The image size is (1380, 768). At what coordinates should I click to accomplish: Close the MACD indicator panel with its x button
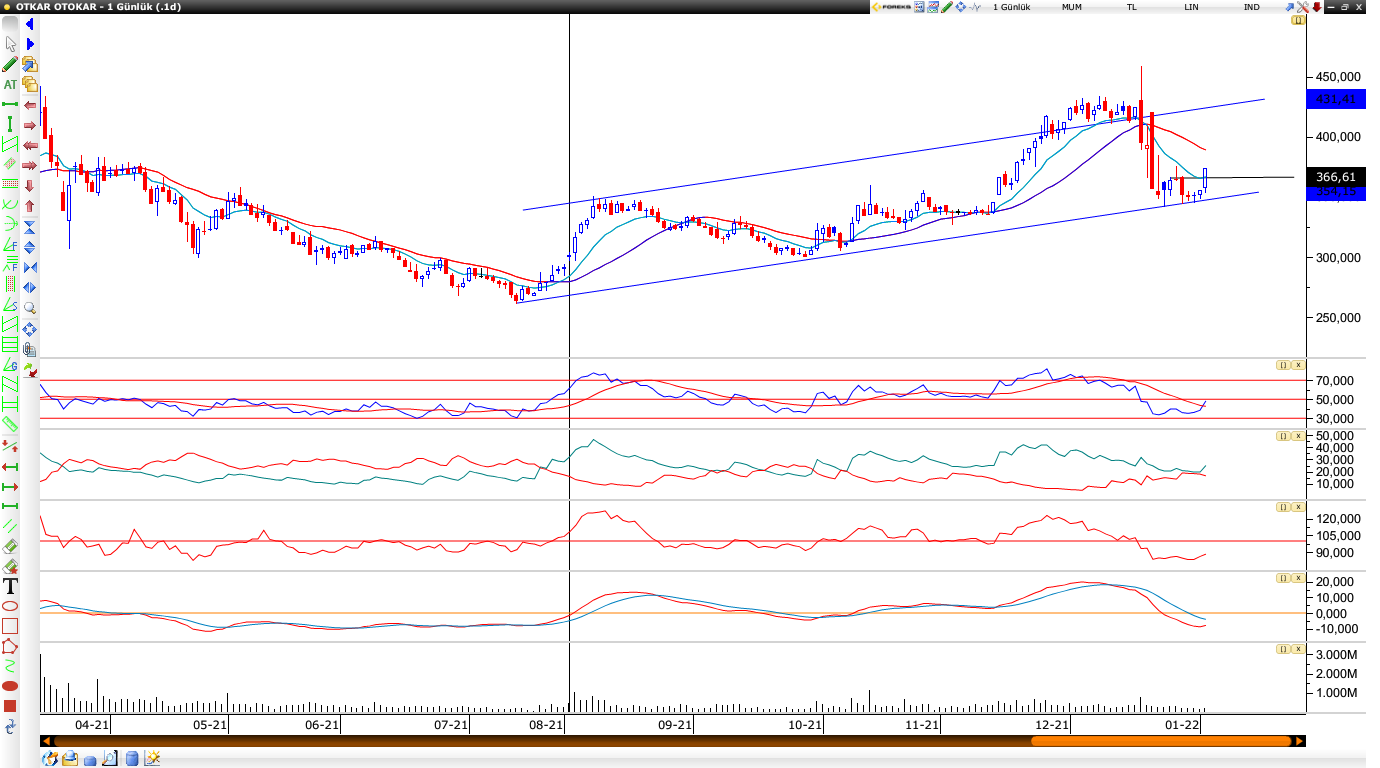(x=1297, y=578)
